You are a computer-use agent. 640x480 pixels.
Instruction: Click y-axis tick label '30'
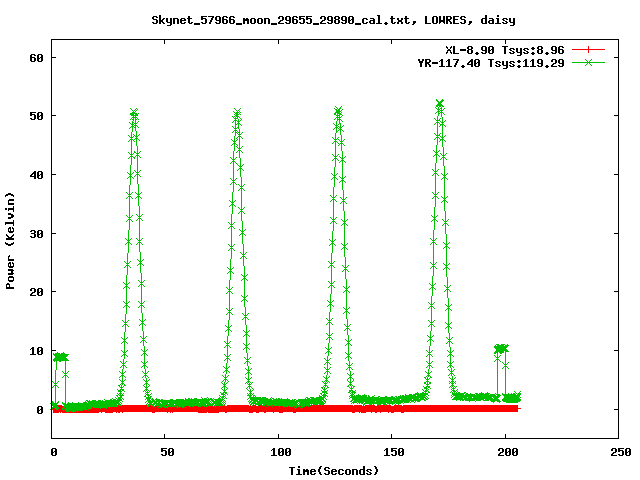(x=36, y=233)
